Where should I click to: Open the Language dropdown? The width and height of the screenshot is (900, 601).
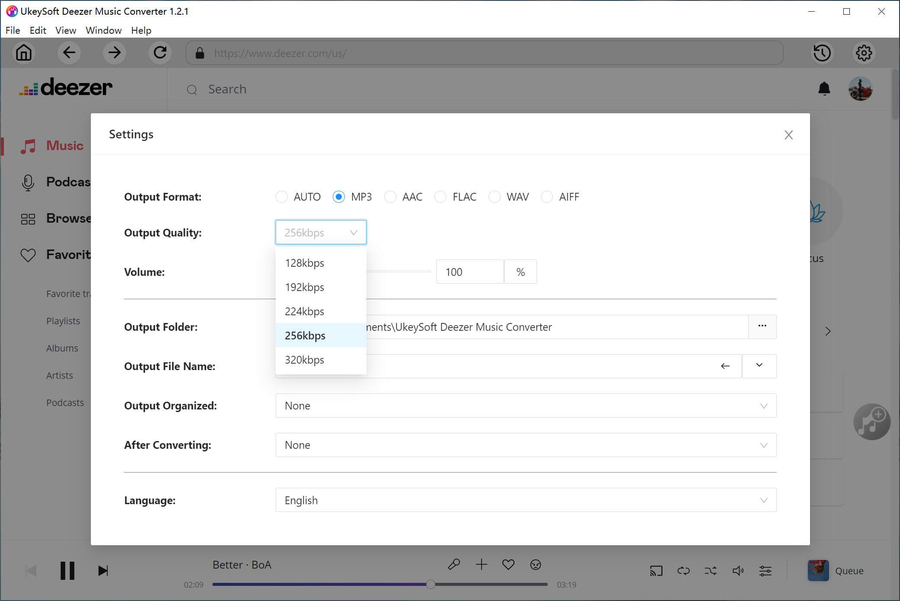click(525, 501)
